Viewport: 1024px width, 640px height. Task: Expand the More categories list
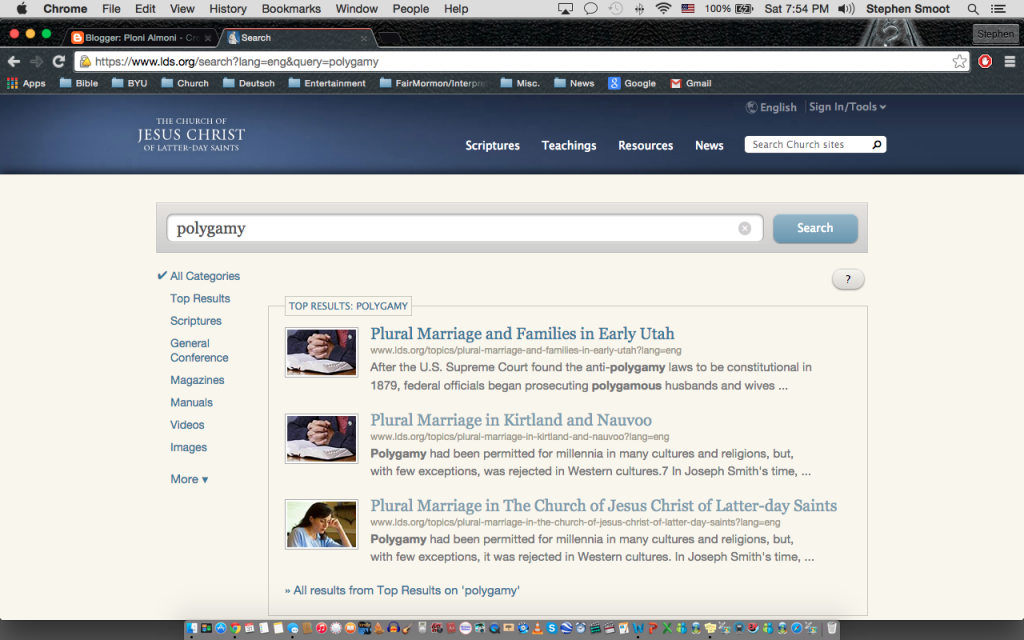[x=189, y=479]
